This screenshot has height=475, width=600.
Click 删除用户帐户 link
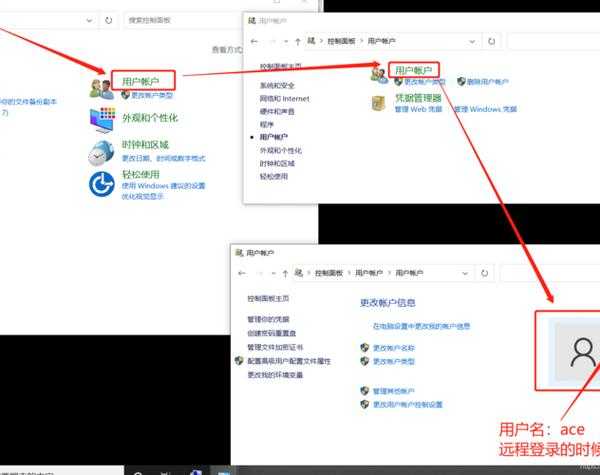pos(488,82)
